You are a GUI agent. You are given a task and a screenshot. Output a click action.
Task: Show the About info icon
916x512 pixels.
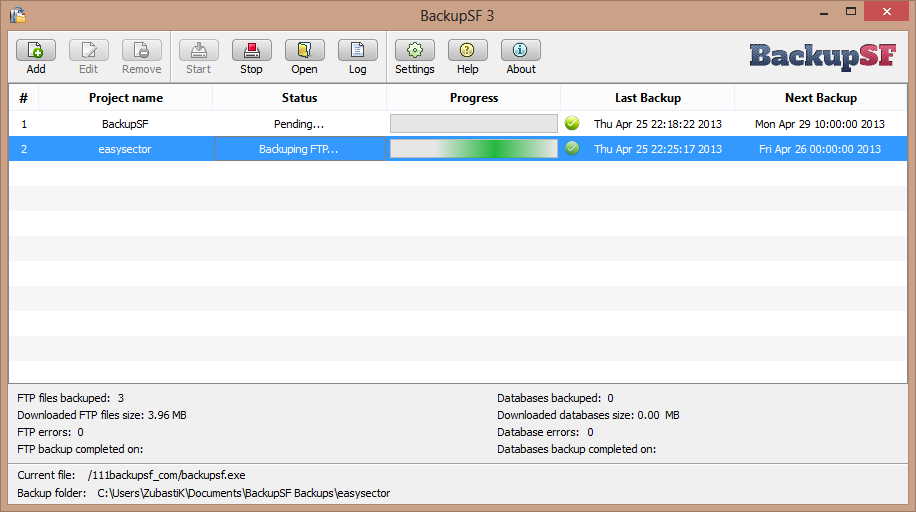coord(521,57)
